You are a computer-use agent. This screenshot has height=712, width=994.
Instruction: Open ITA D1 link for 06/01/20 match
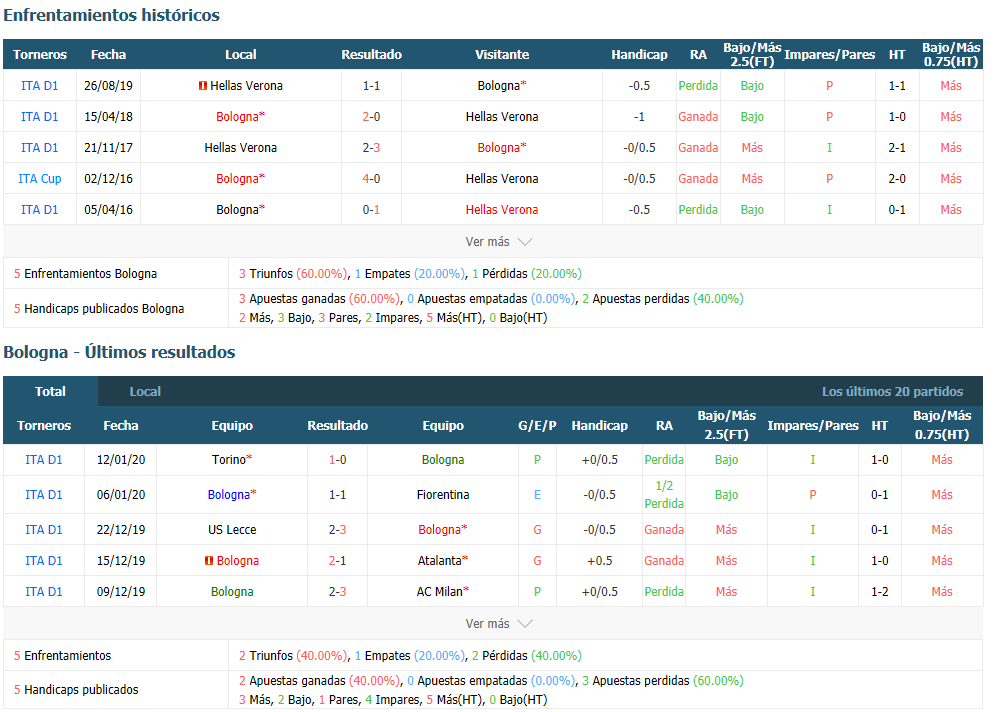44,495
